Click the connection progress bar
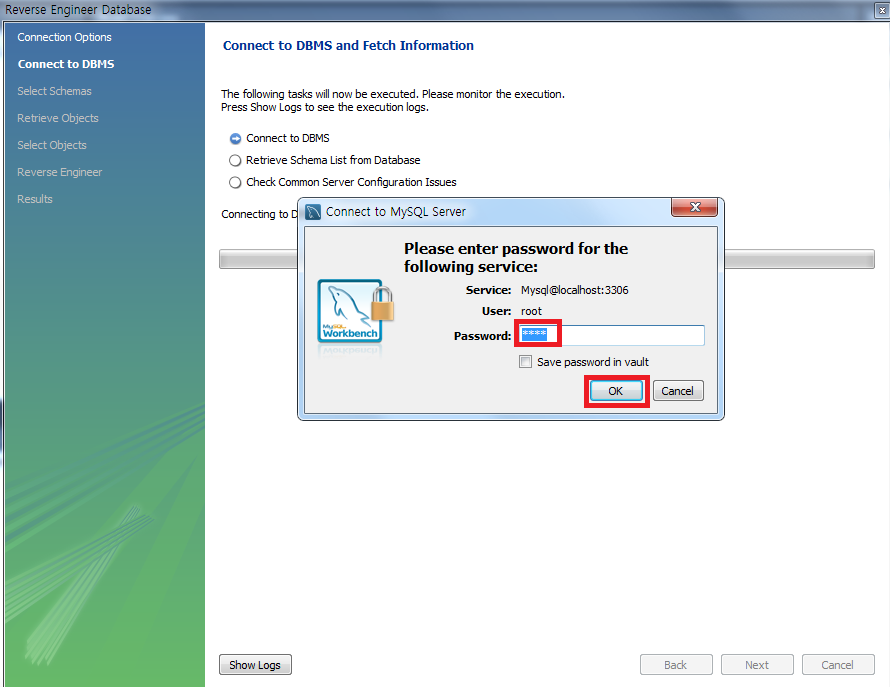Viewport: 893px width, 687px height. (x=547, y=259)
